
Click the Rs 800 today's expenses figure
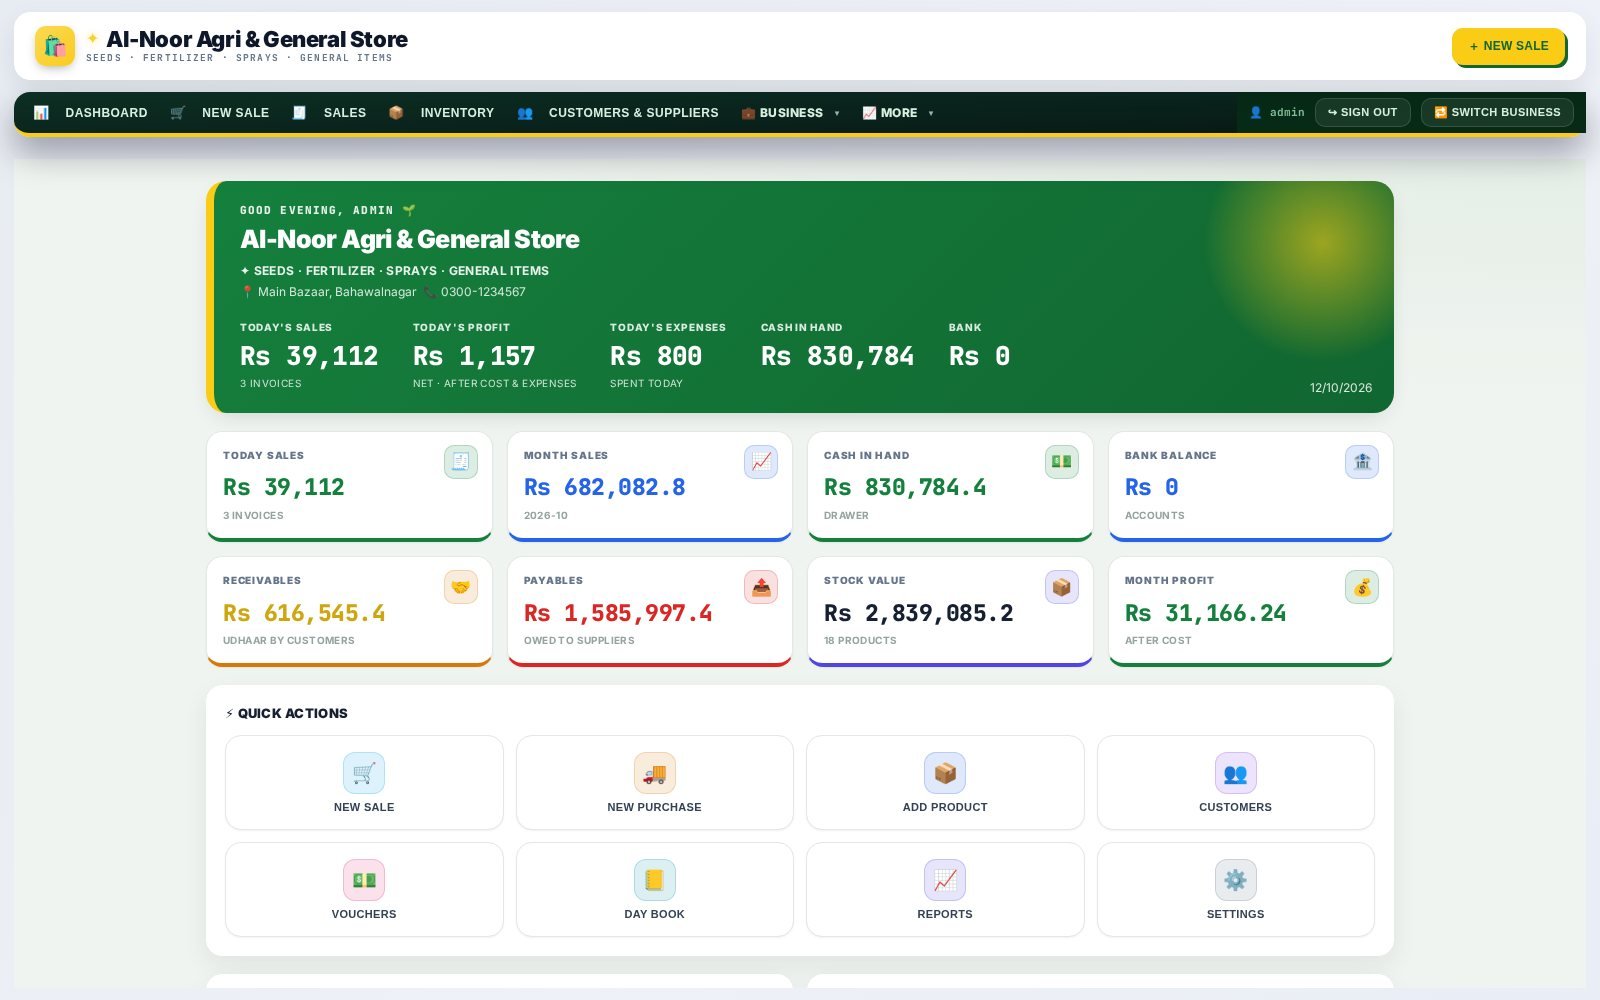coord(656,356)
